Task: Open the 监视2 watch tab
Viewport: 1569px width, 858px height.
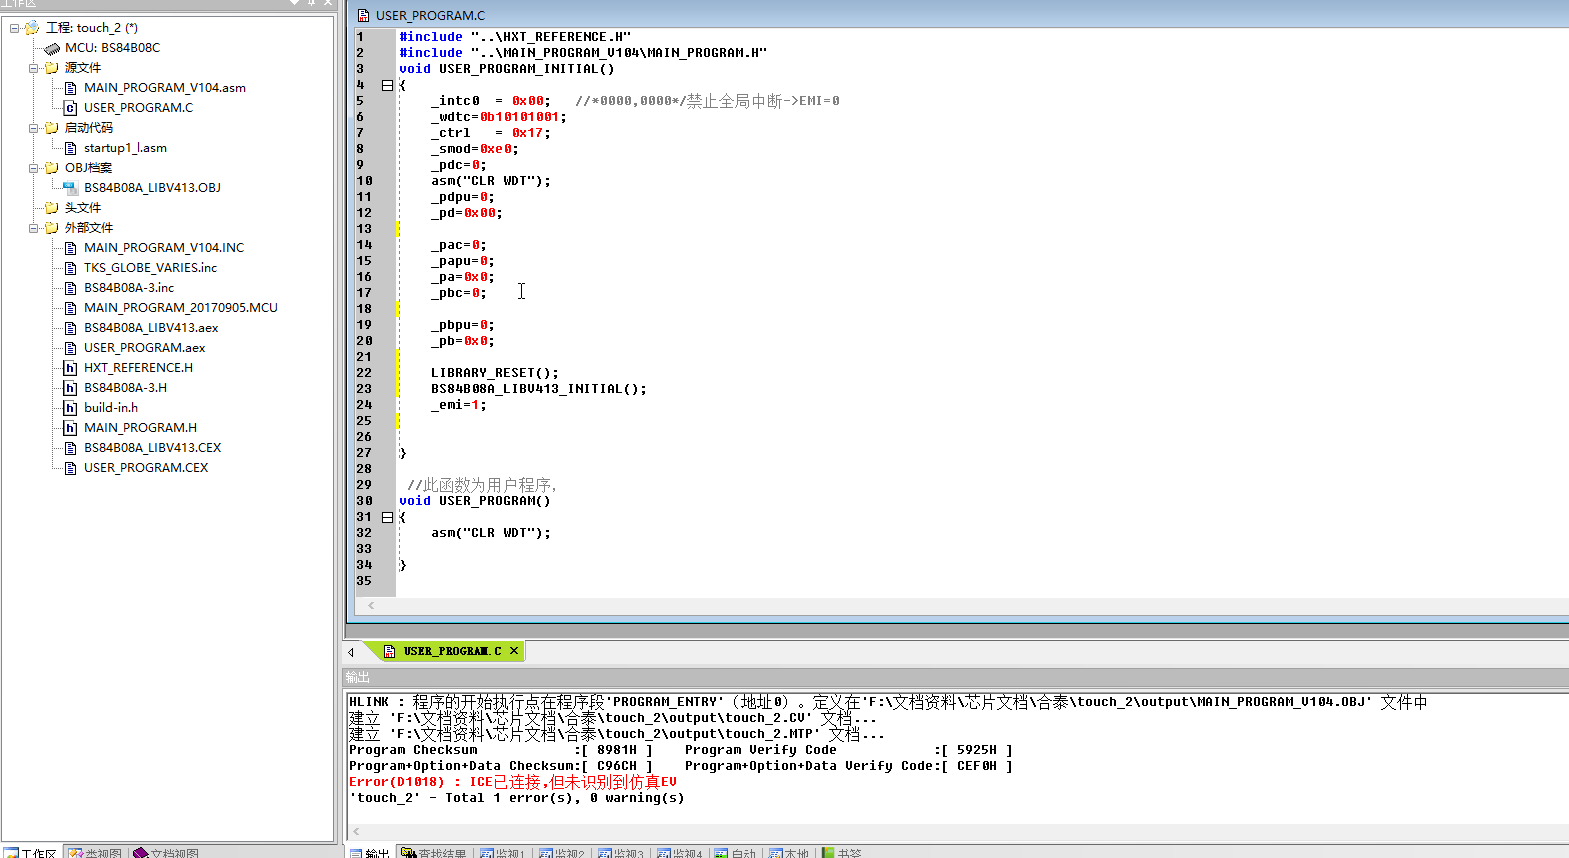Action: coord(562,853)
